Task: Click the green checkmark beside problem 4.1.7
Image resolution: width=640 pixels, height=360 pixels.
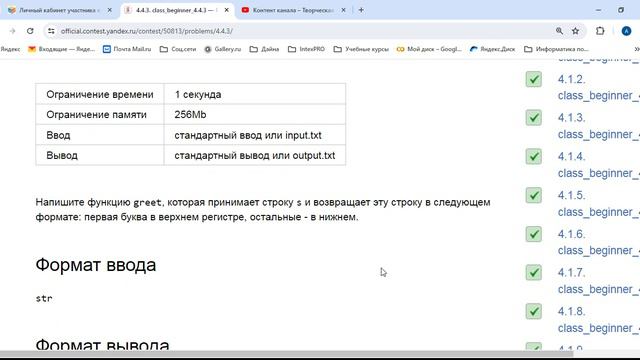Action: pyautogui.click(x=533, y=273)
